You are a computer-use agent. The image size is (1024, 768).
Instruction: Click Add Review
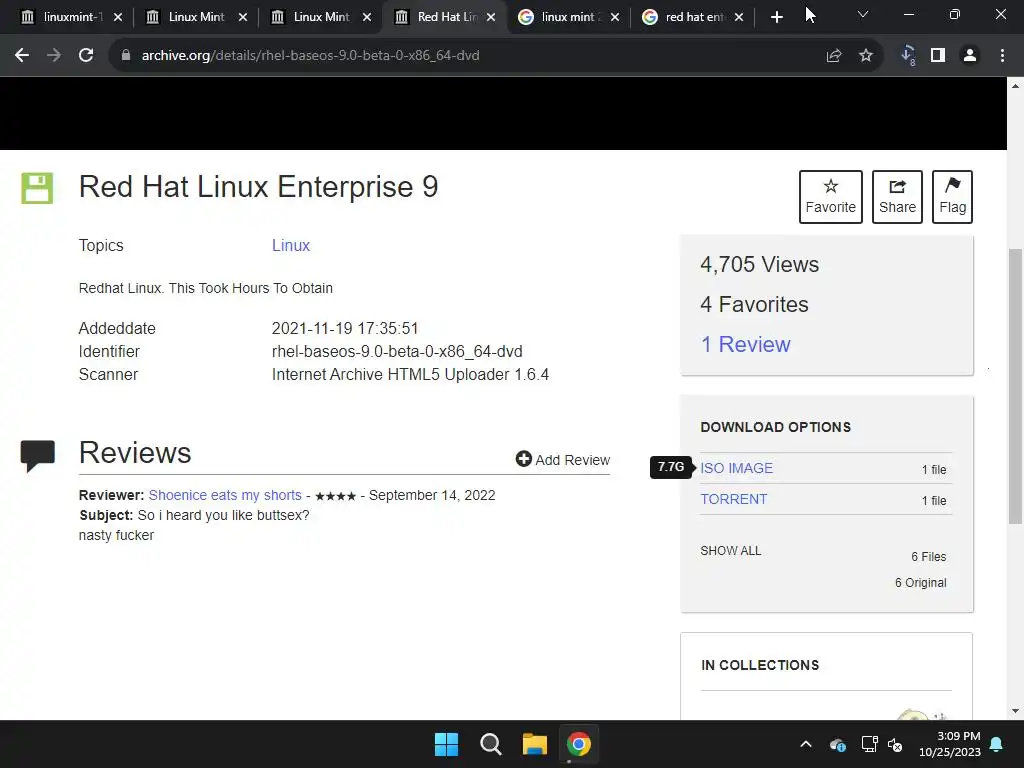point(563,460)
